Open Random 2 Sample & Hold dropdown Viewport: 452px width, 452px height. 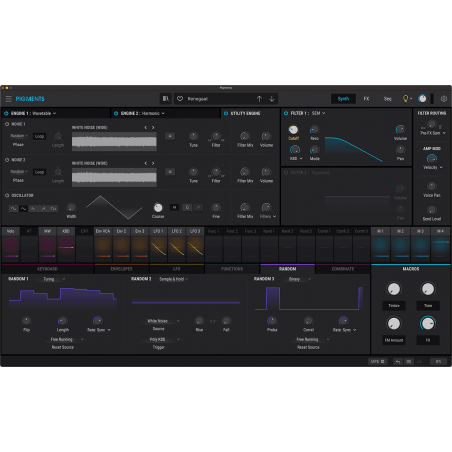coord(173,279)
